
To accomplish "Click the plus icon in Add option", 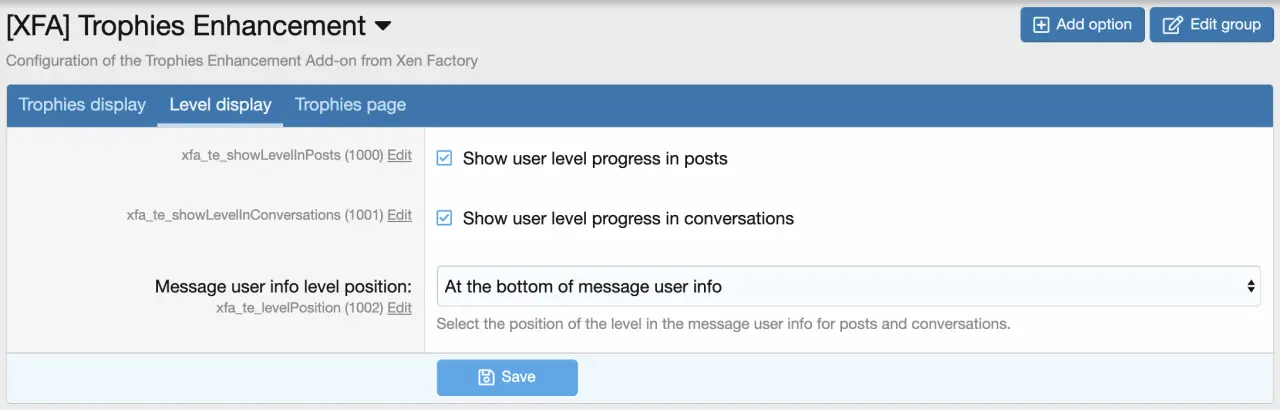I will point(1041,25).
